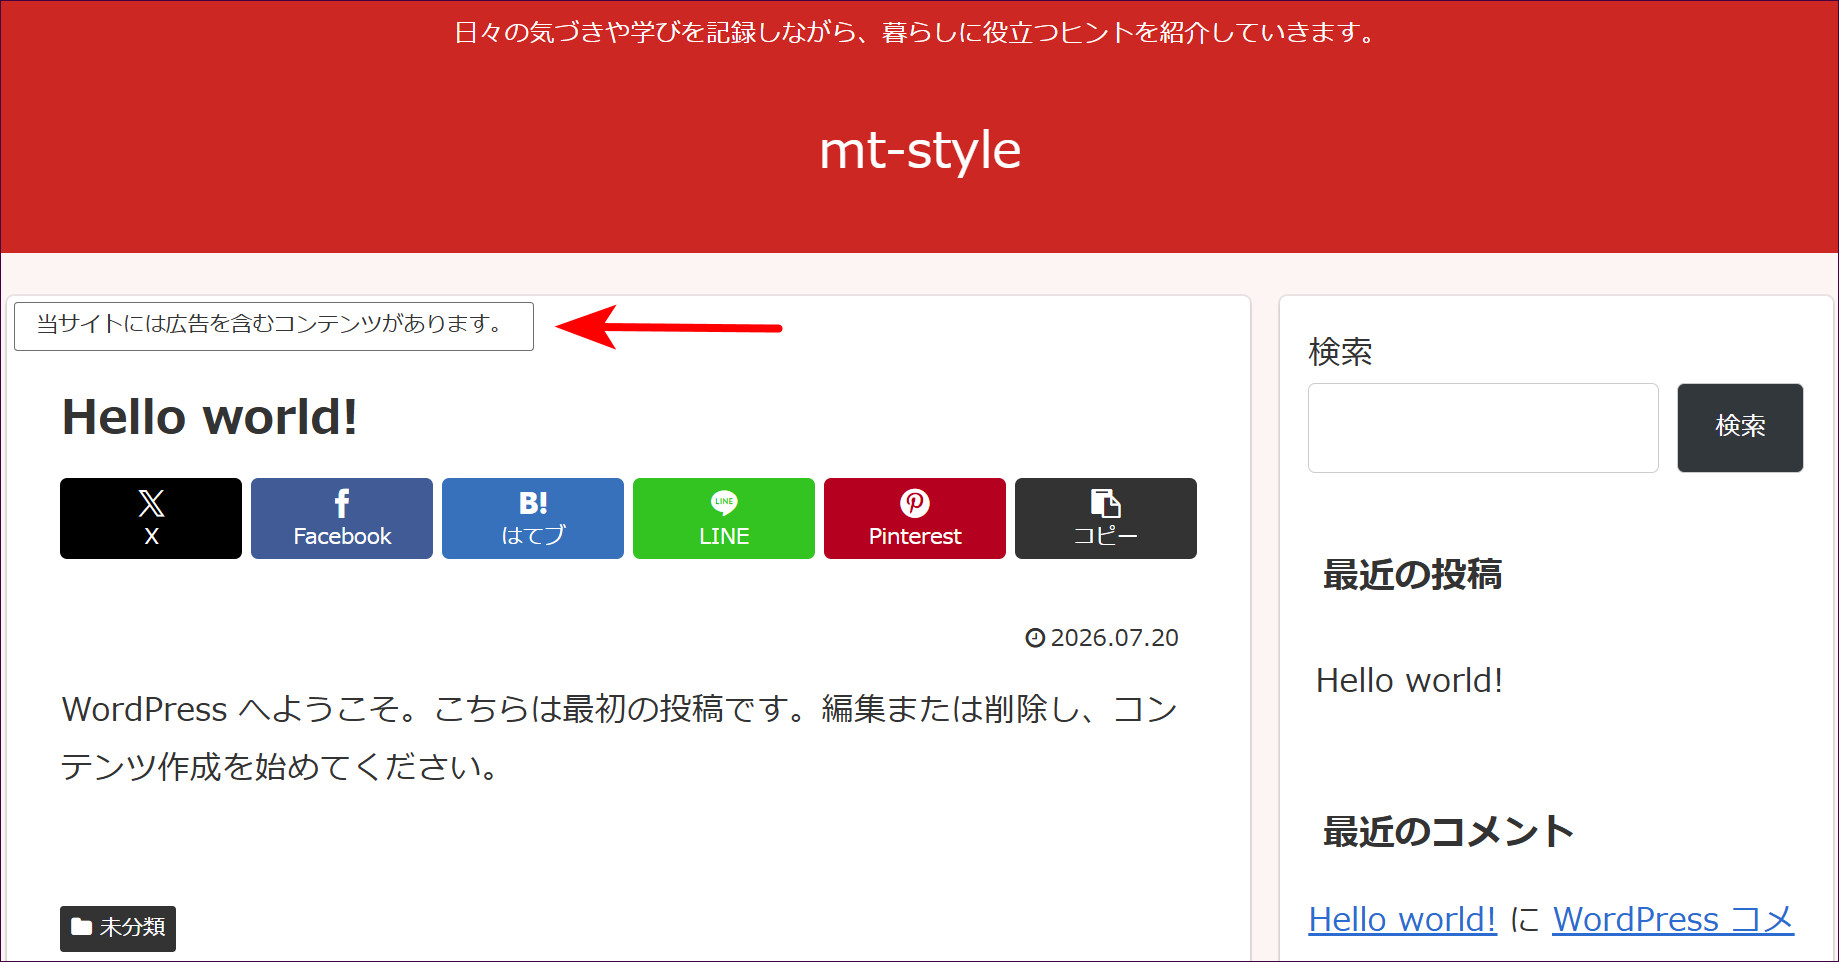1839x962 pixels.
Task: Click the Hello world! article heading
Action: pos(210,417)
